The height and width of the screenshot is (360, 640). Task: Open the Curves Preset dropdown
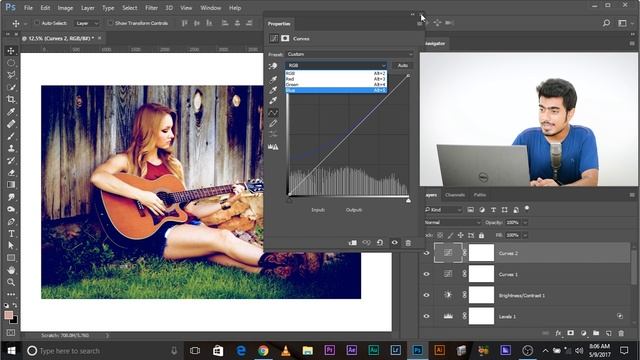tap(350, 54)
